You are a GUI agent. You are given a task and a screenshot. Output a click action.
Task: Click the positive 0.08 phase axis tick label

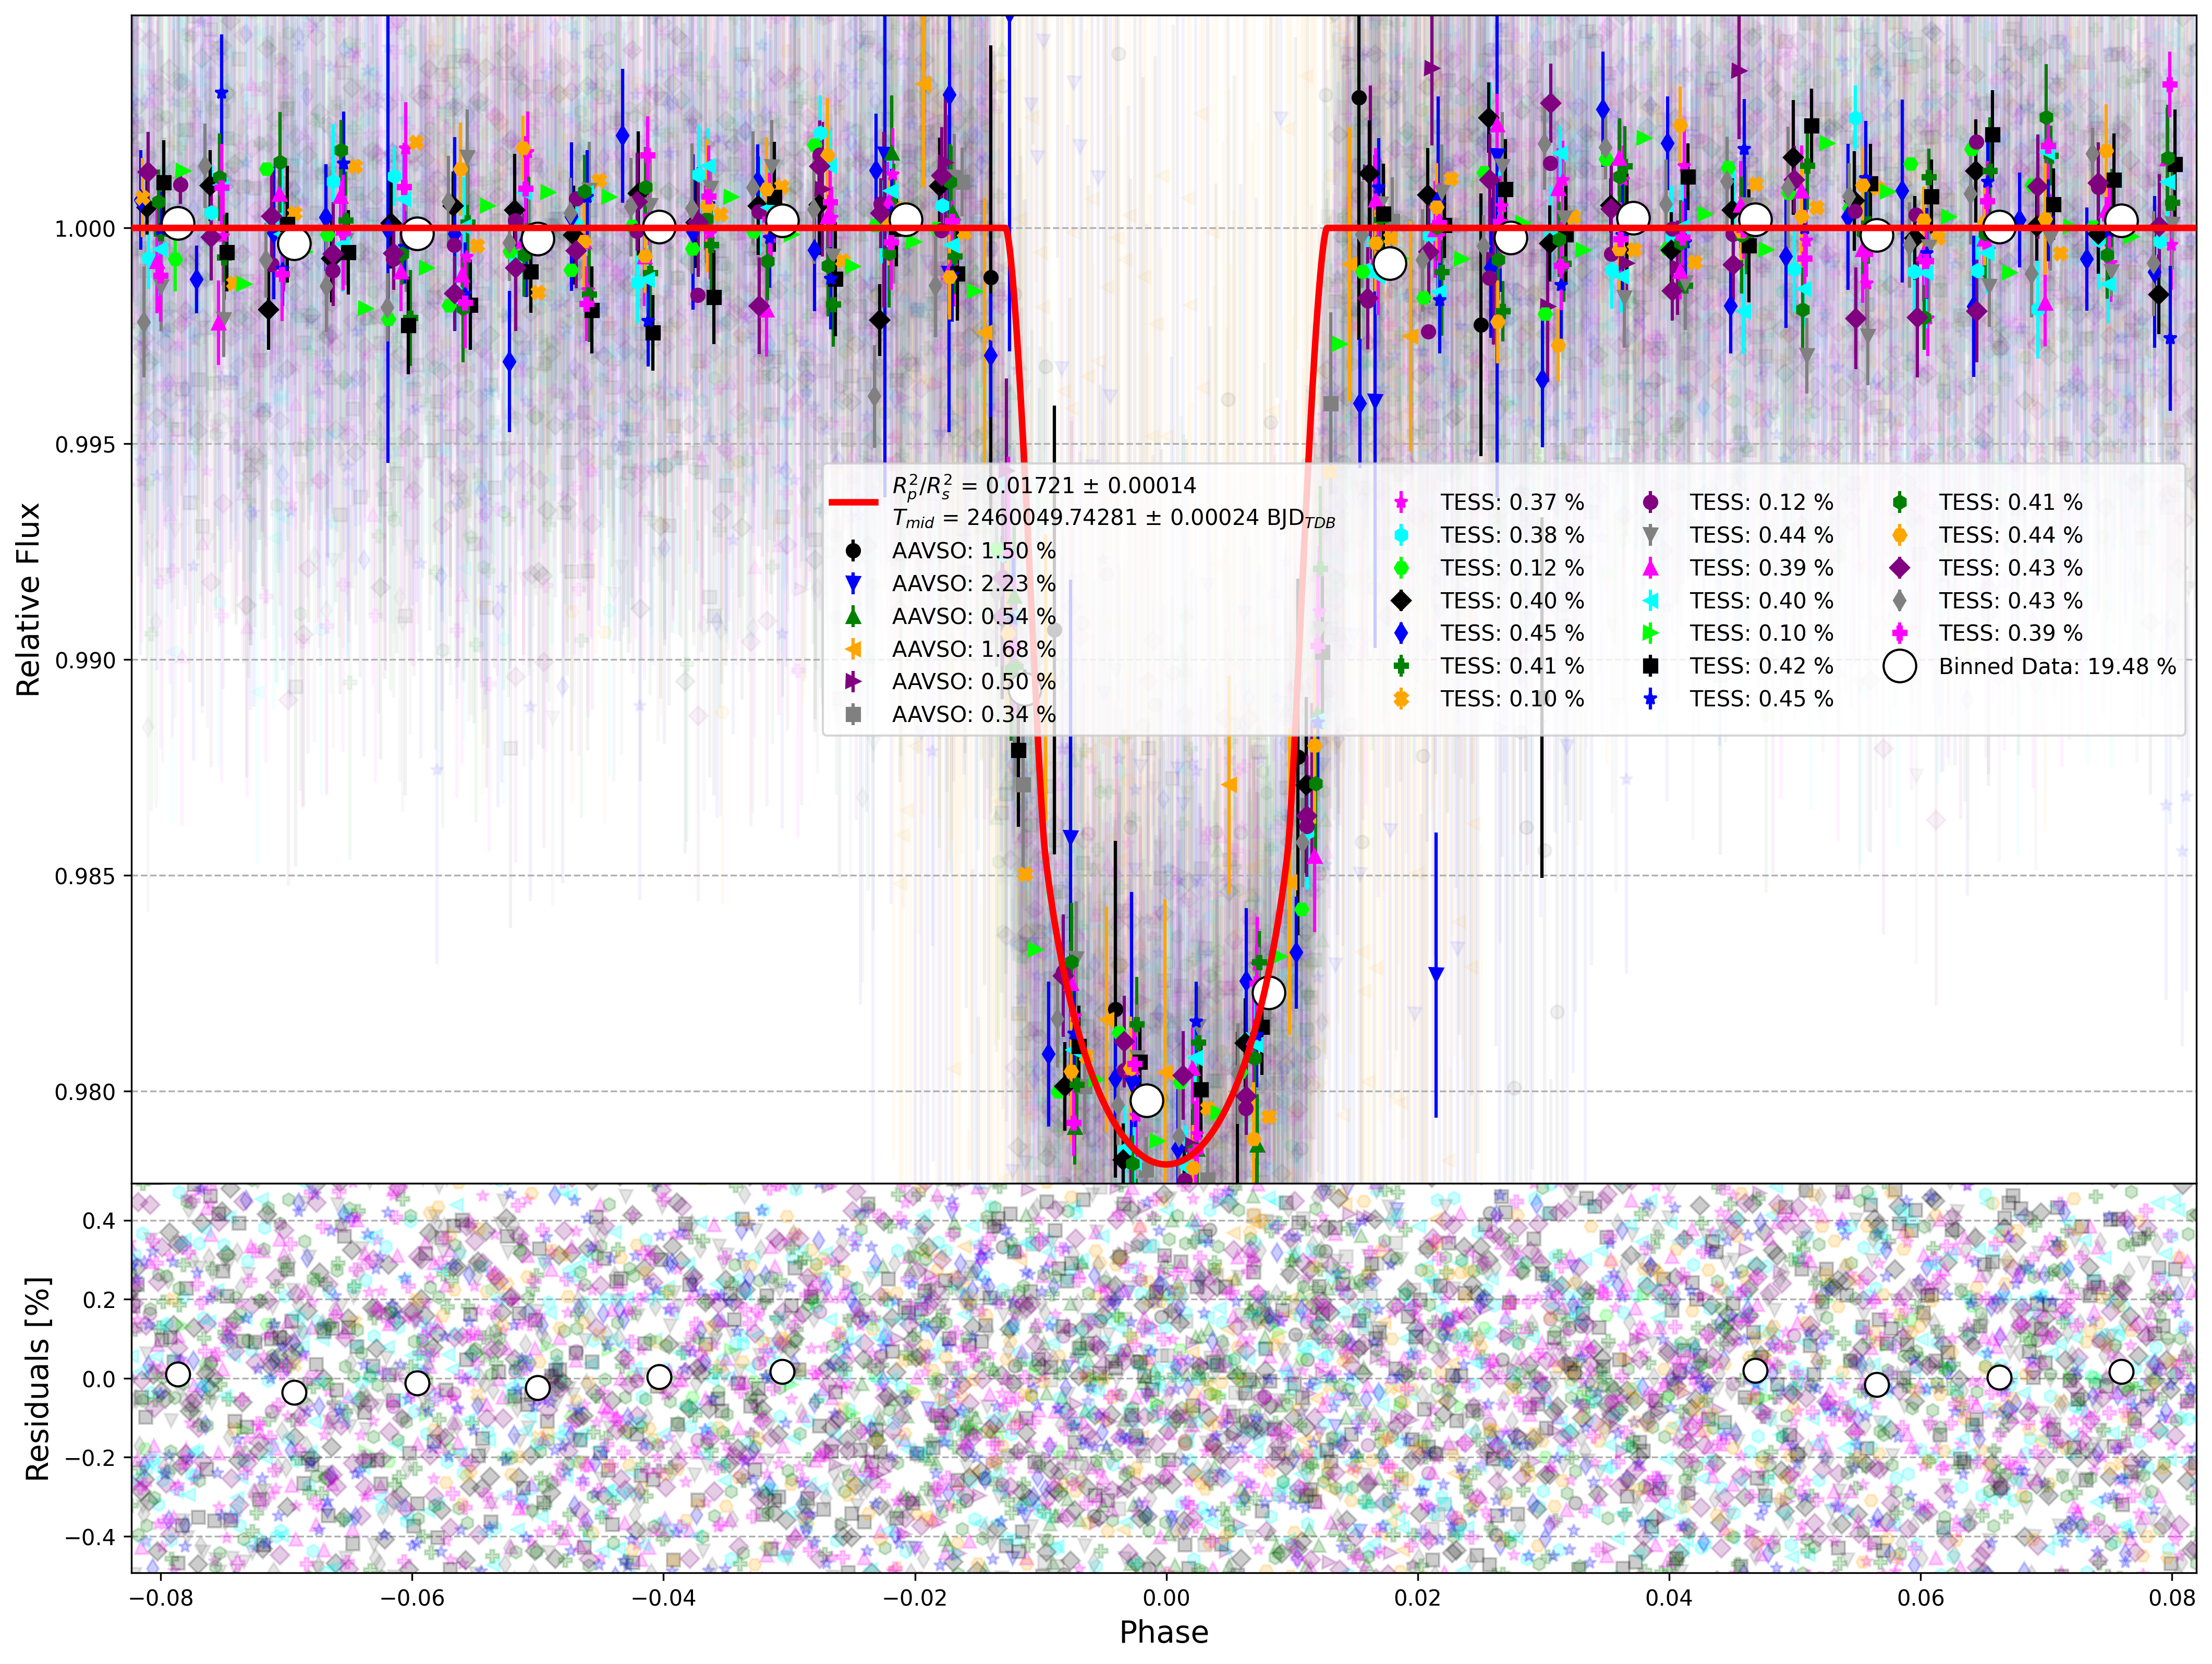(2171, 1597)
